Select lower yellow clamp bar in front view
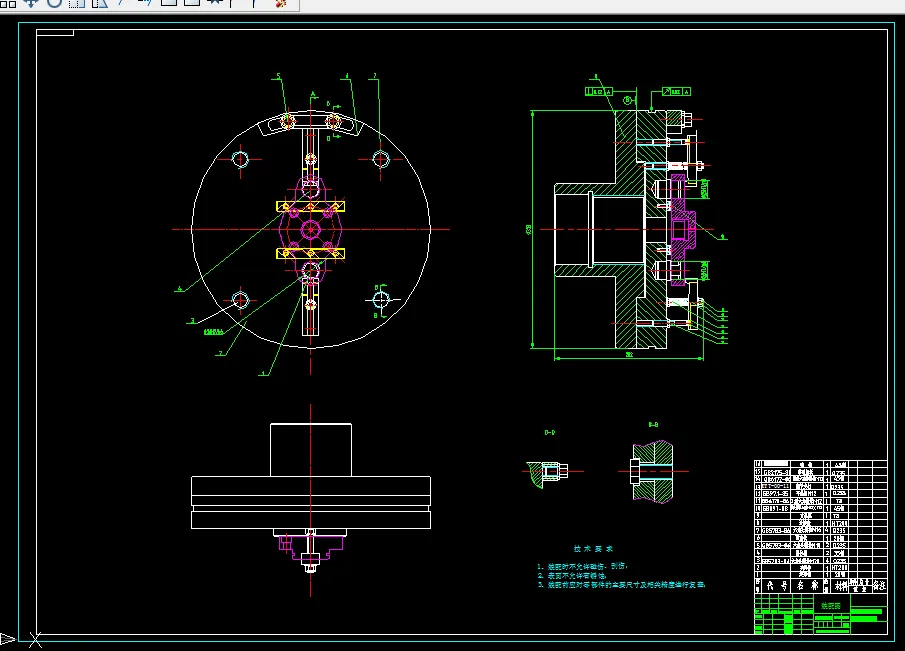The image size is (905, 651). coord(311,253)
